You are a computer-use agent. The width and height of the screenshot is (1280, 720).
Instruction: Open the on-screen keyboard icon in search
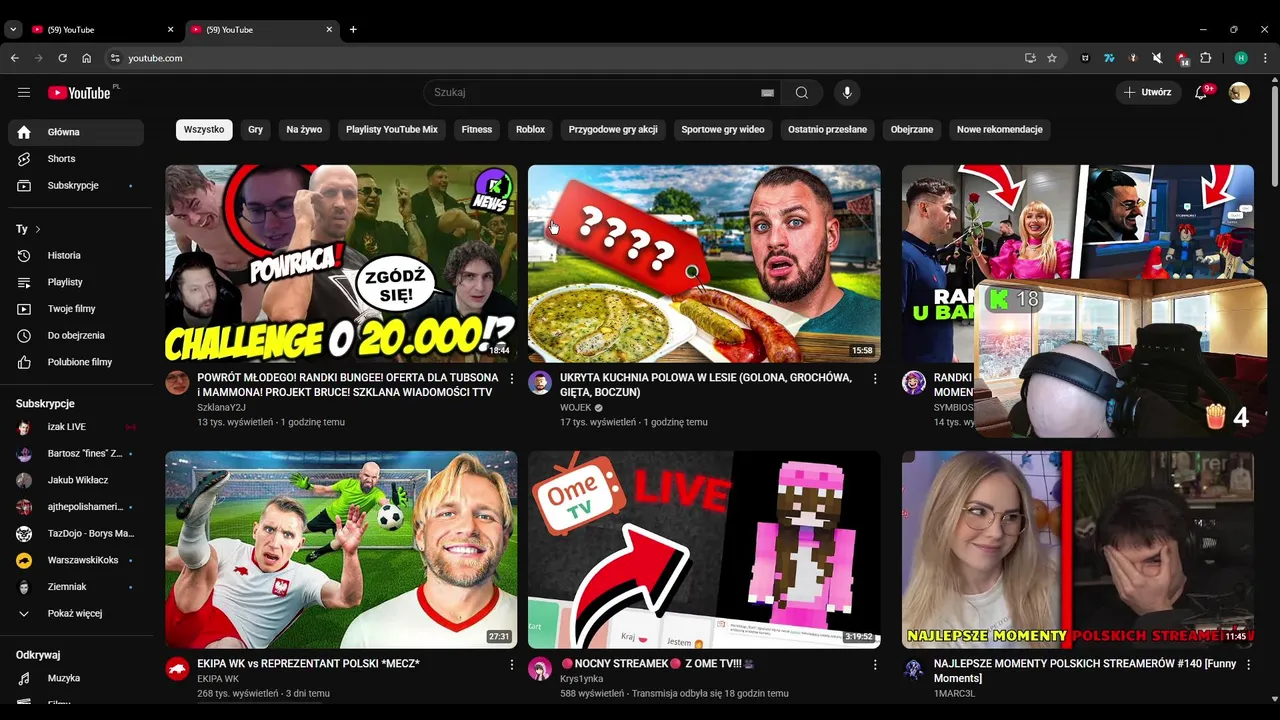(767, 92)
